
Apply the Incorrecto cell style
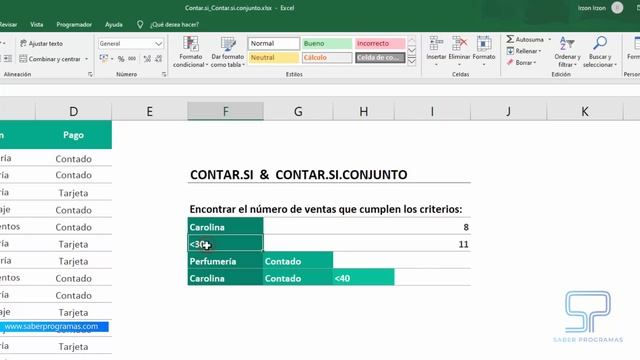380,43
